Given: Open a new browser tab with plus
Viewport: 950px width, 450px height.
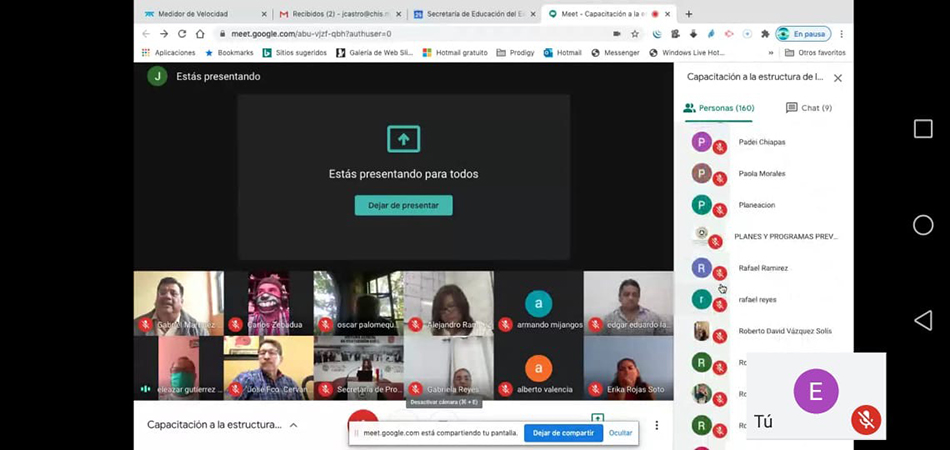Looking at the screenshot, I should click(x=688, y=14).
